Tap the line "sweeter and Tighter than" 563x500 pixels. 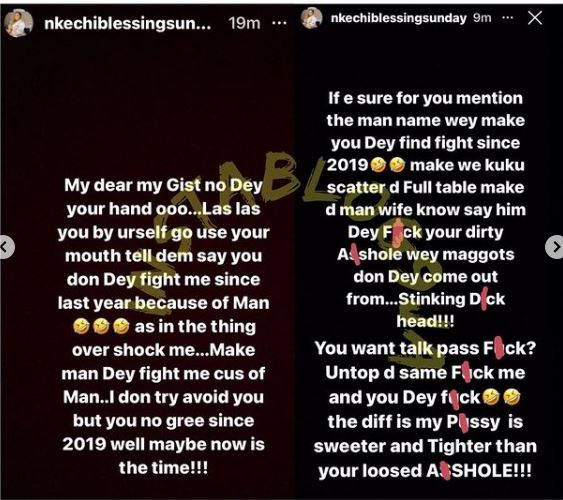click(425, 446)
